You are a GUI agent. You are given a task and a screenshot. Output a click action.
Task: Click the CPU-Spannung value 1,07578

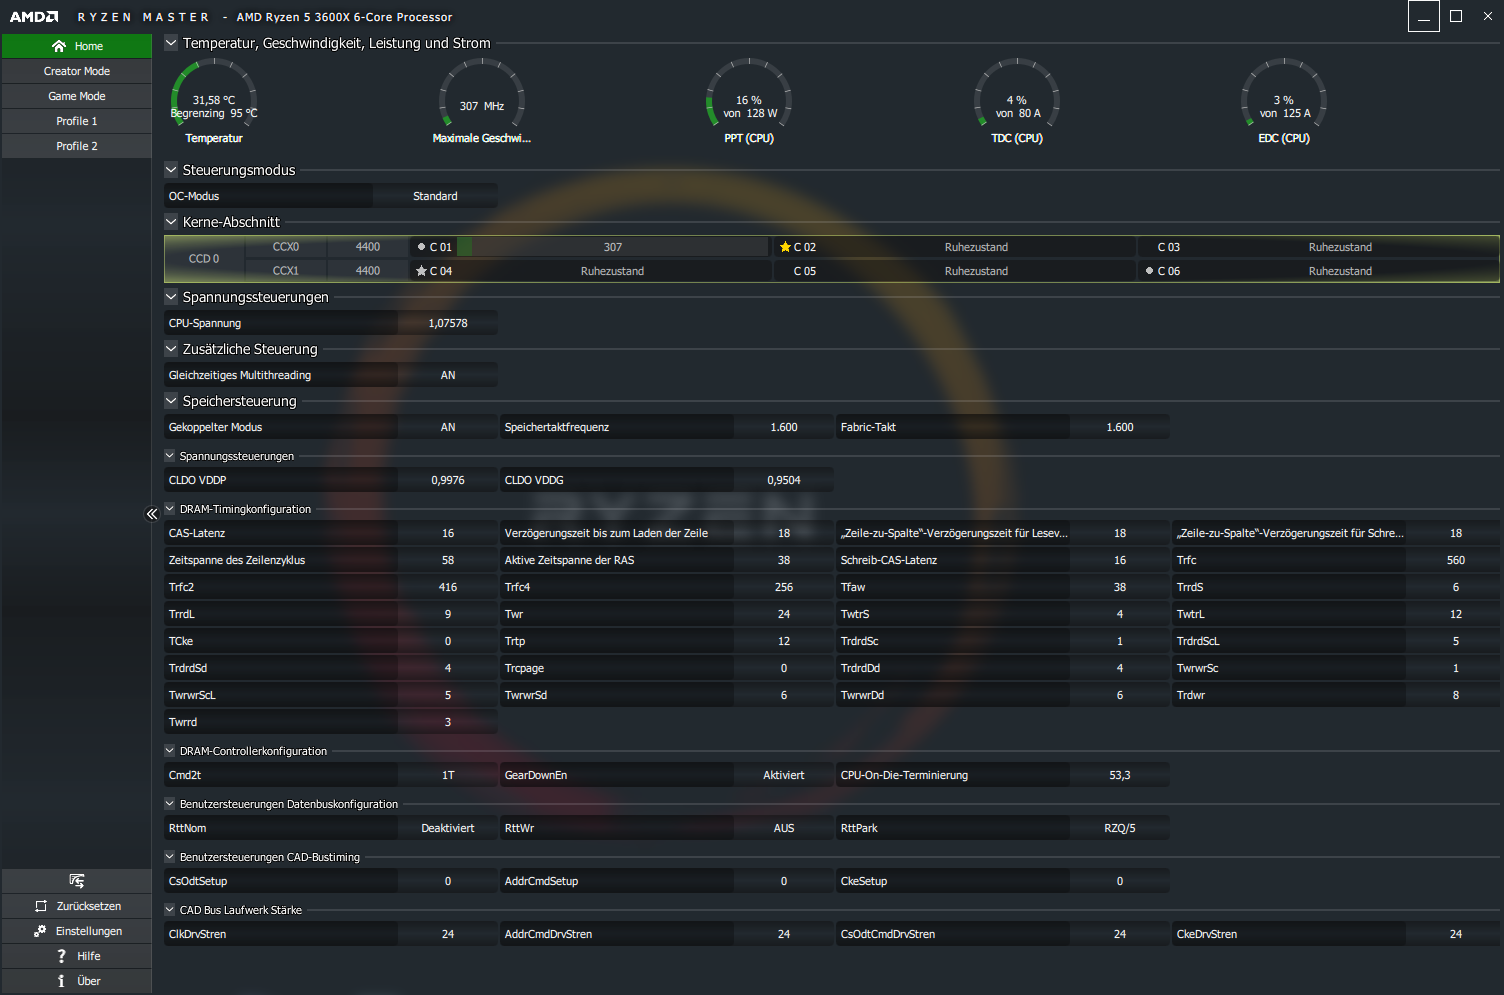coord(448,323)
